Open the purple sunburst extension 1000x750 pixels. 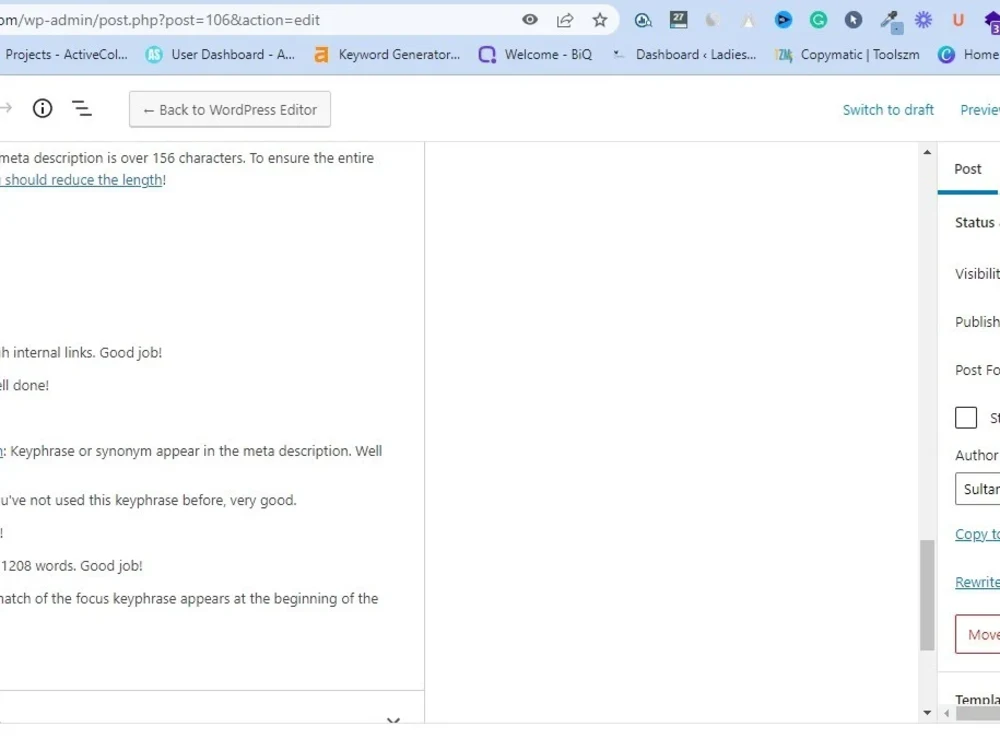coord(923,20)
